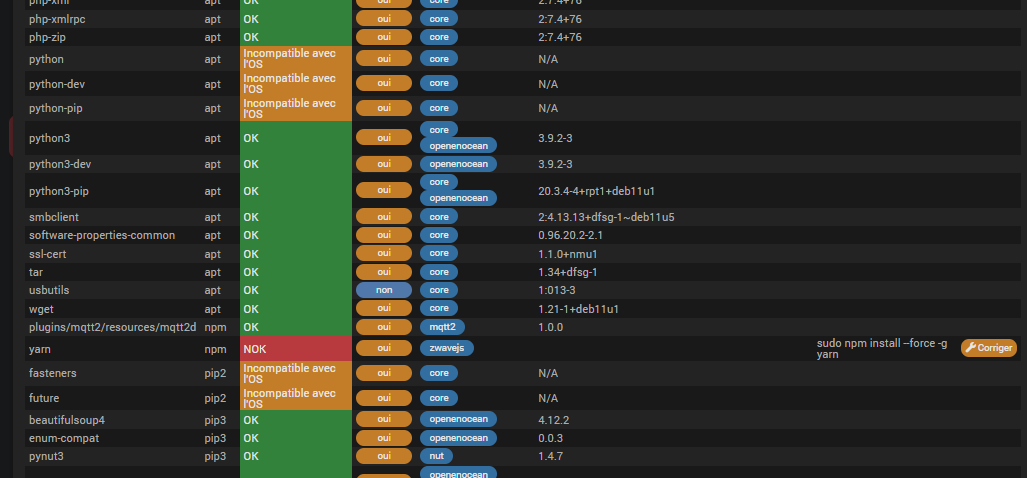This screenshot has width=1027, height=478.
Task: Click the Corriger button for yarn
Action: [x=988, y=348]
